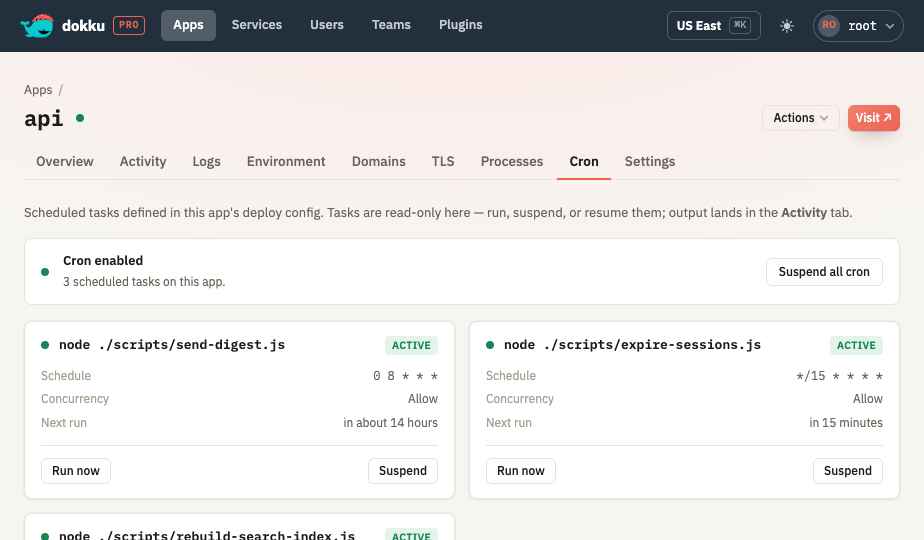The width and height of the screenshot is (924, 540).
Task: Switch to the TLS tab
Action: tap(443, 162)
